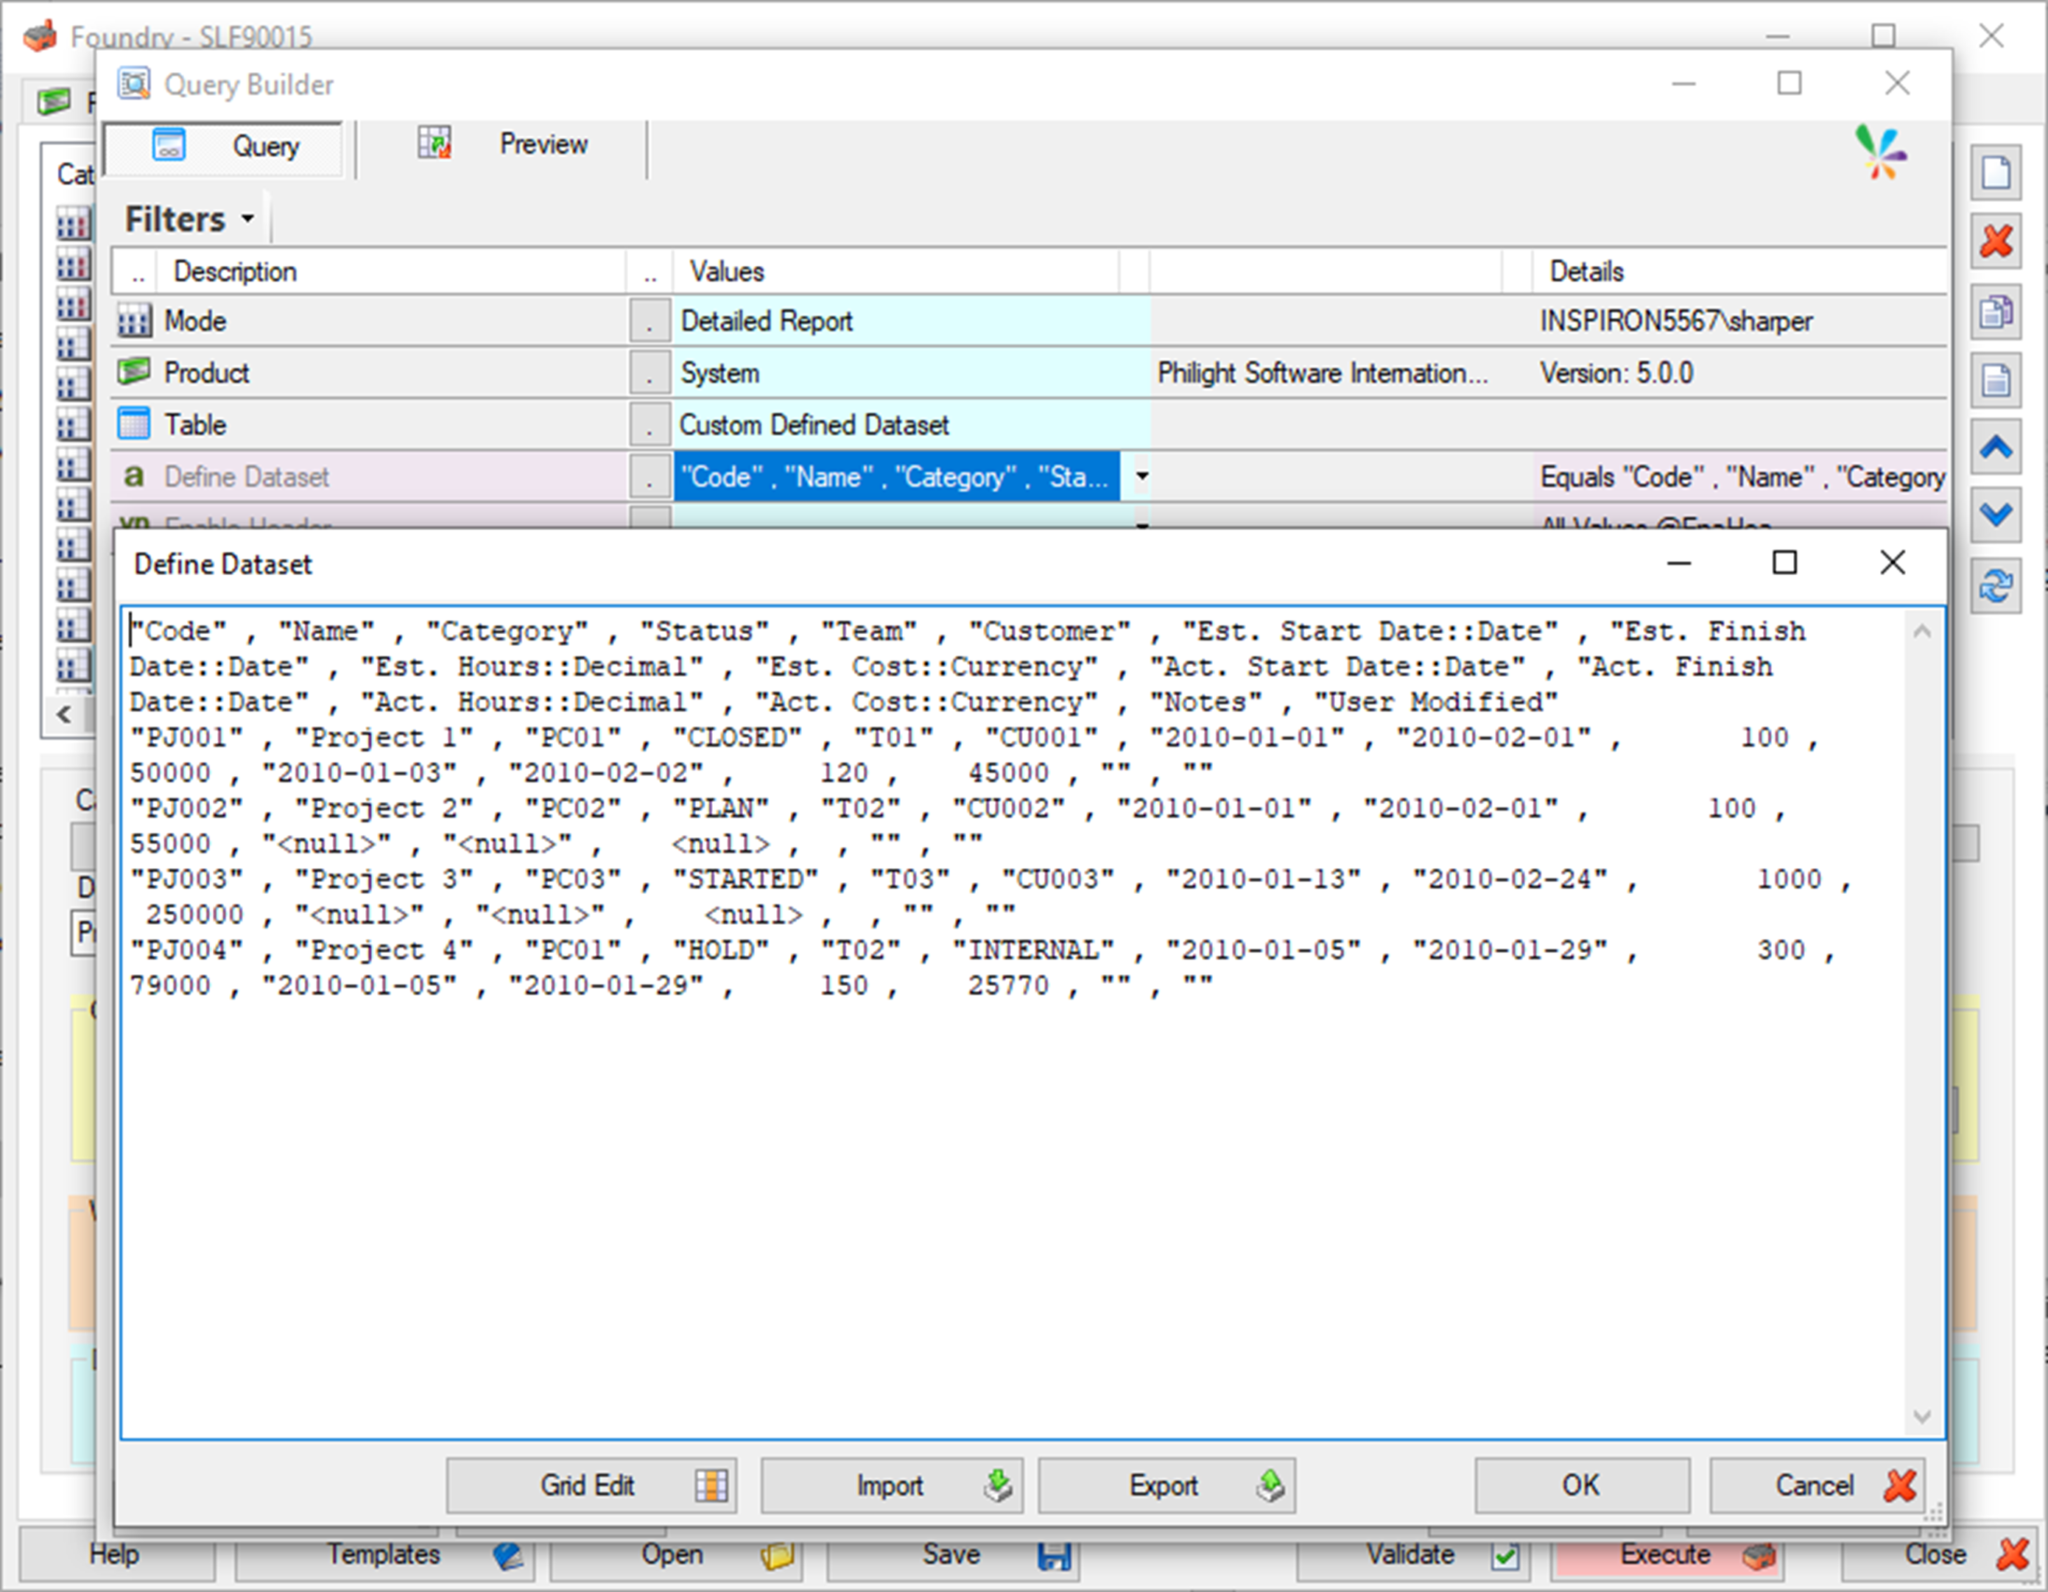This screenshot has height=1592, width=2048.
Task: Click the colorful star logo icon
Action: [1880, 152]
